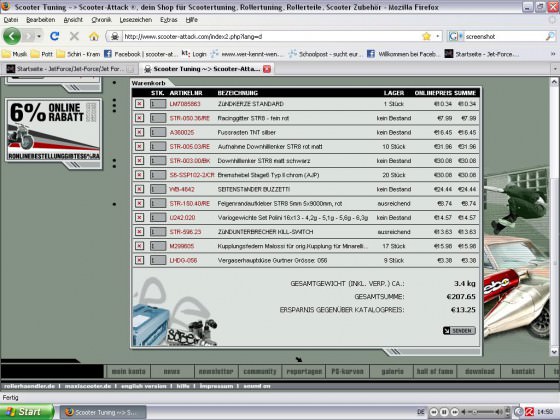This screenshot has height=420, width=560.
Task: Open the search engine selector dropdown
Action: point(455,36)
